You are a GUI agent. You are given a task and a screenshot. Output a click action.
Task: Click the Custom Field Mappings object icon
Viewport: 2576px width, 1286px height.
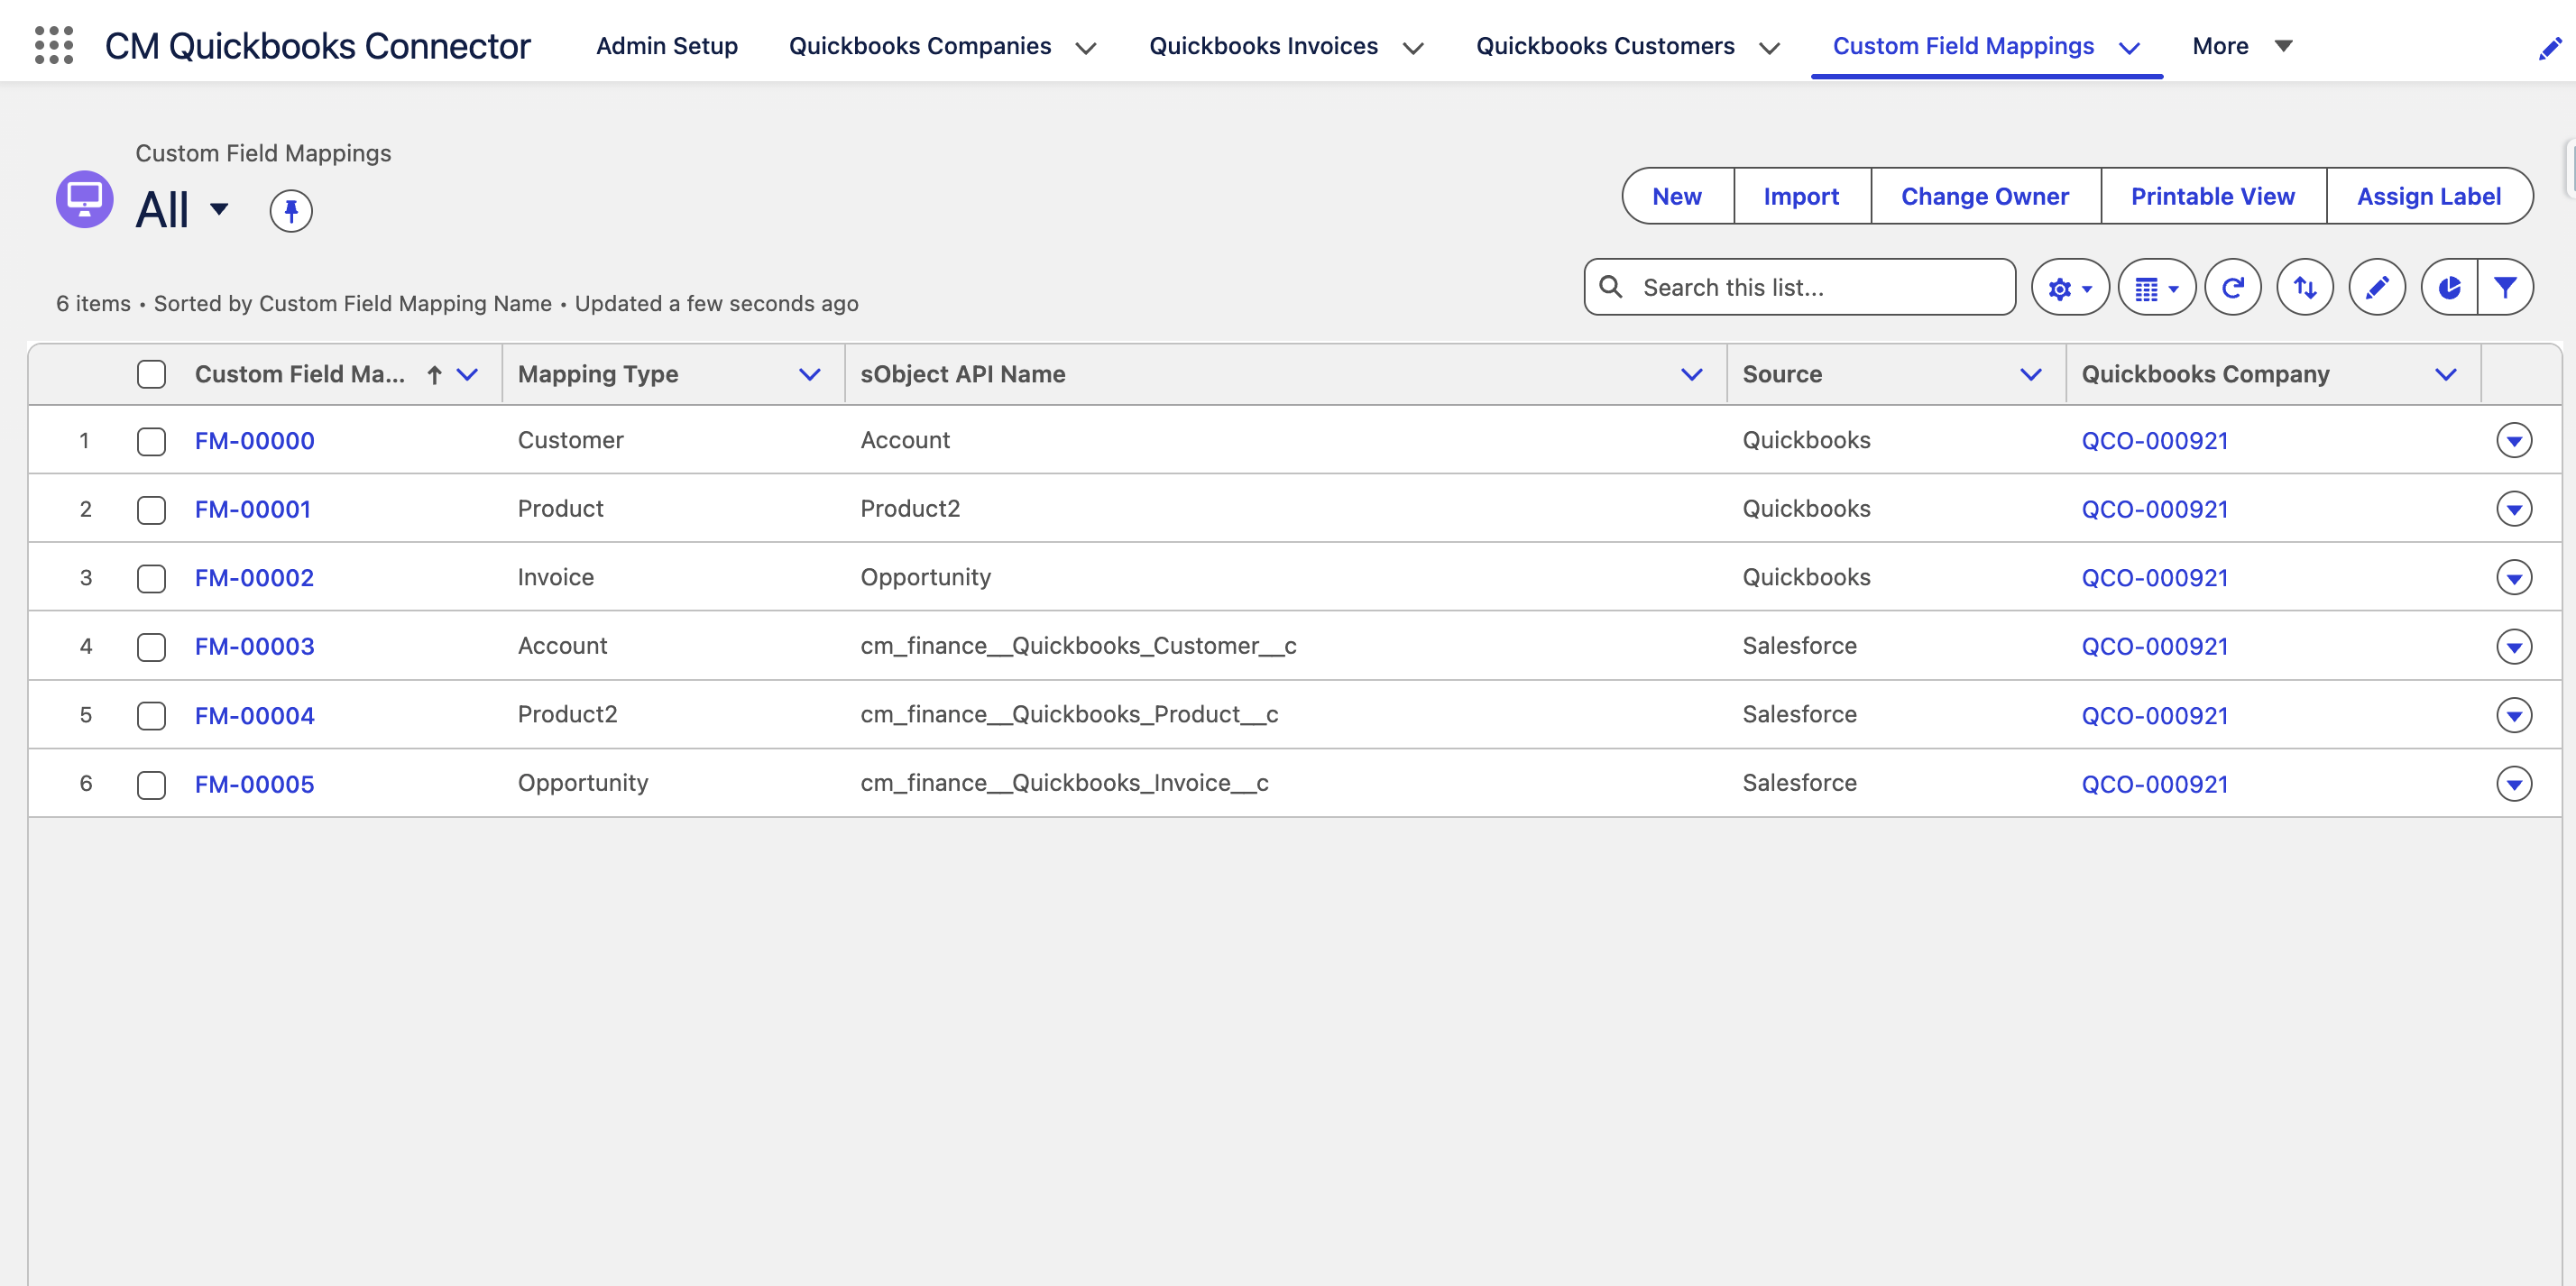pyautogui.click(x=84, y=199)
